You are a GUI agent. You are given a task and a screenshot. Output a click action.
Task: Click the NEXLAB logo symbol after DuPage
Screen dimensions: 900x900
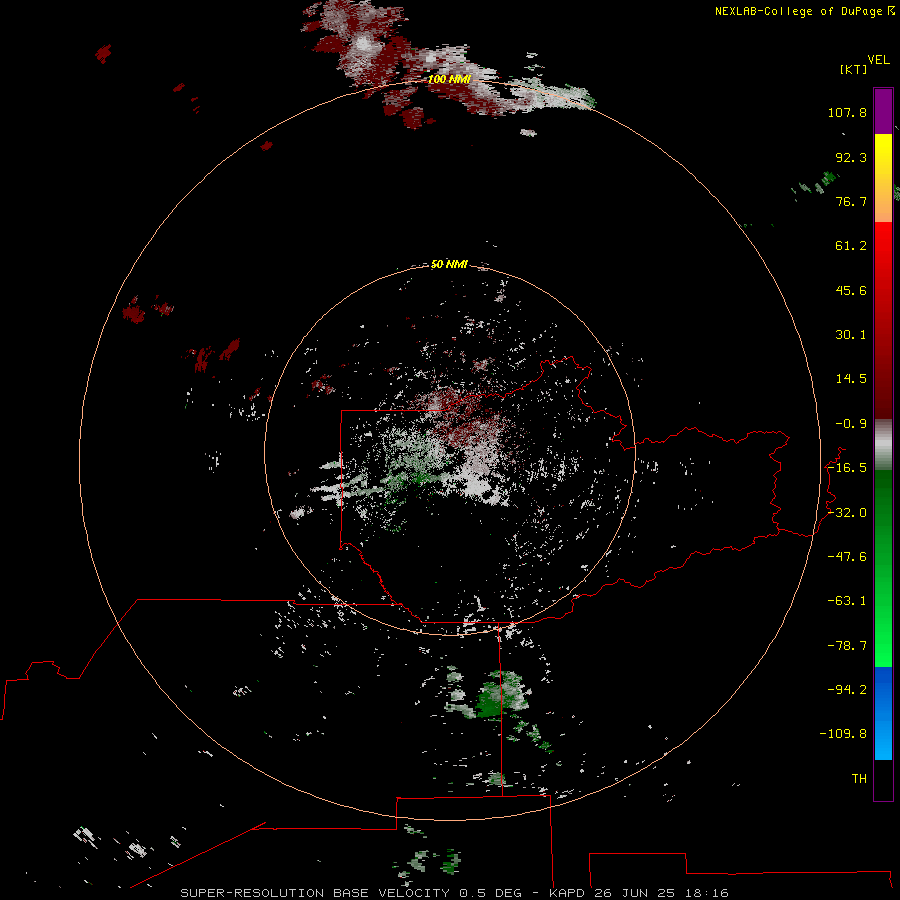(891, 10)
